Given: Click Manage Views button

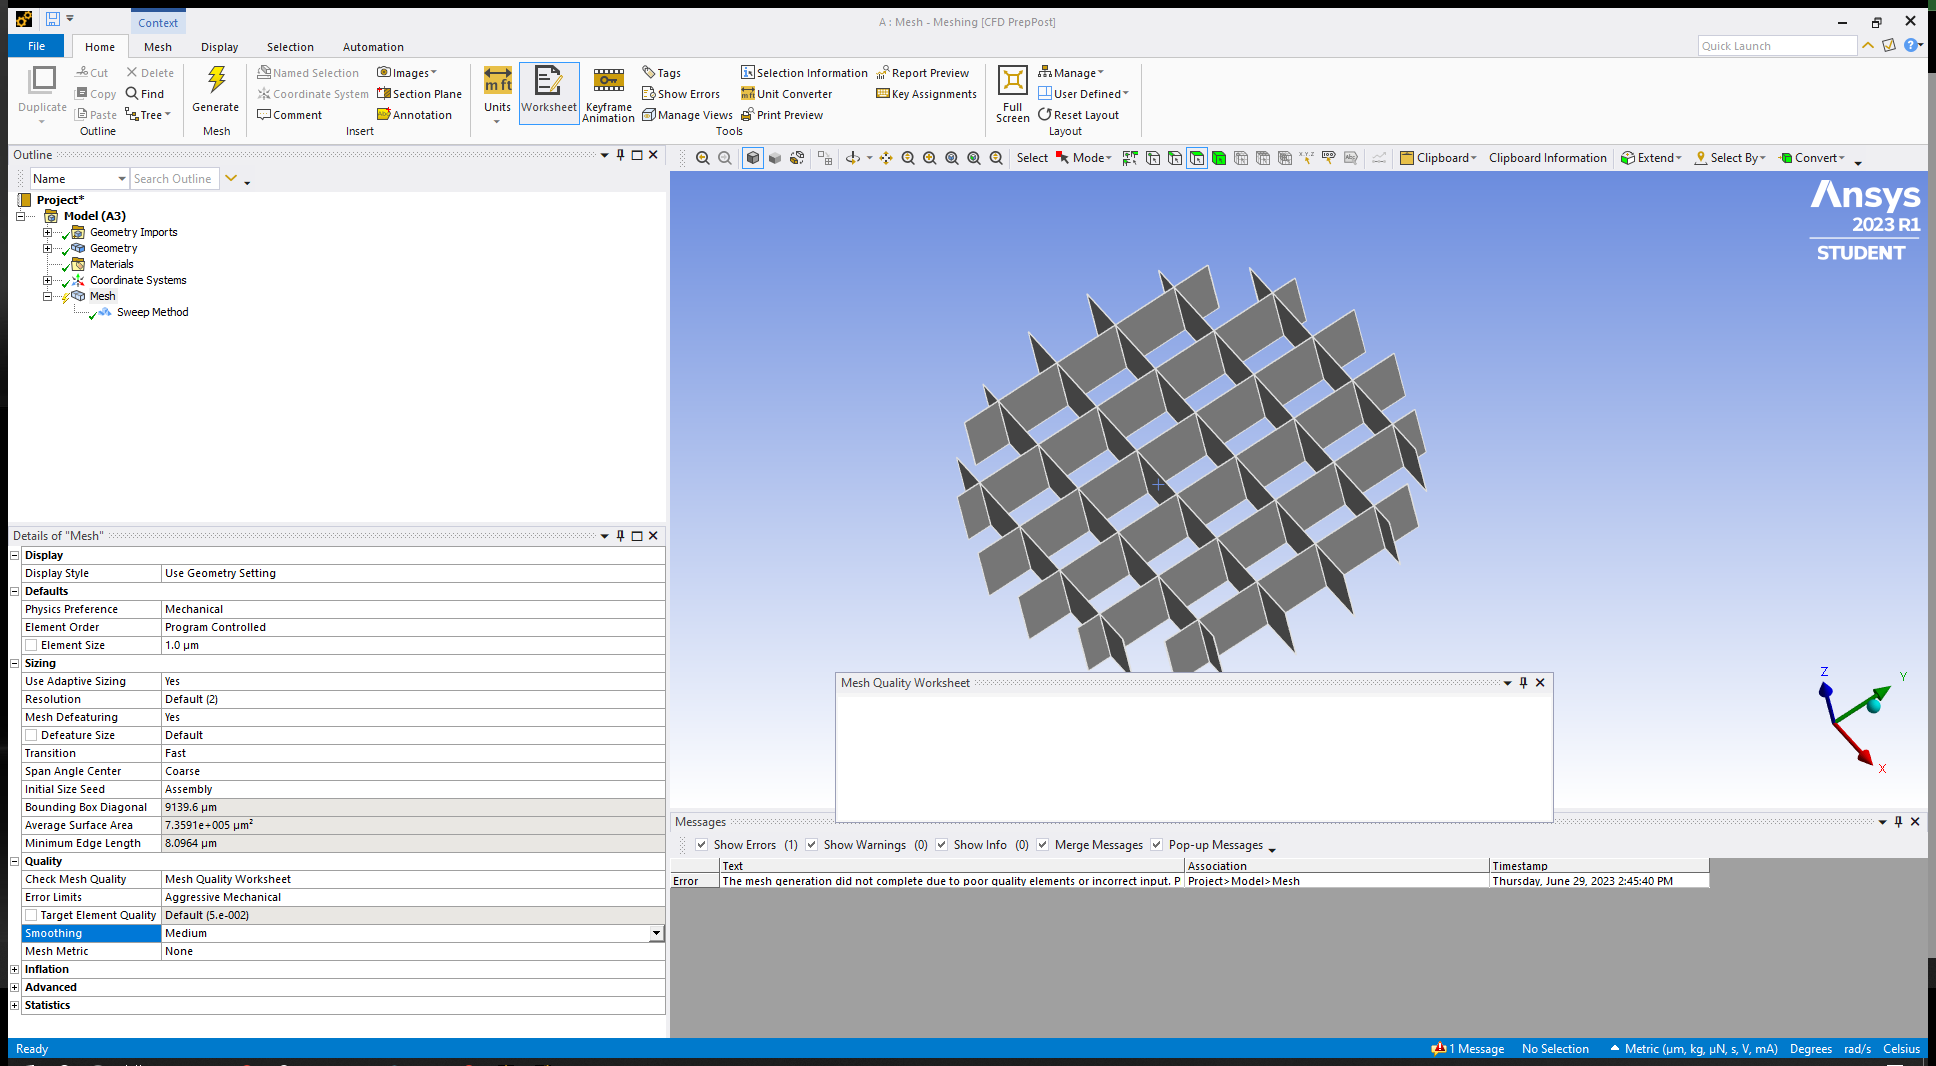Looking at the screenshot, I should pyautogui.click(x=688, y=115).
